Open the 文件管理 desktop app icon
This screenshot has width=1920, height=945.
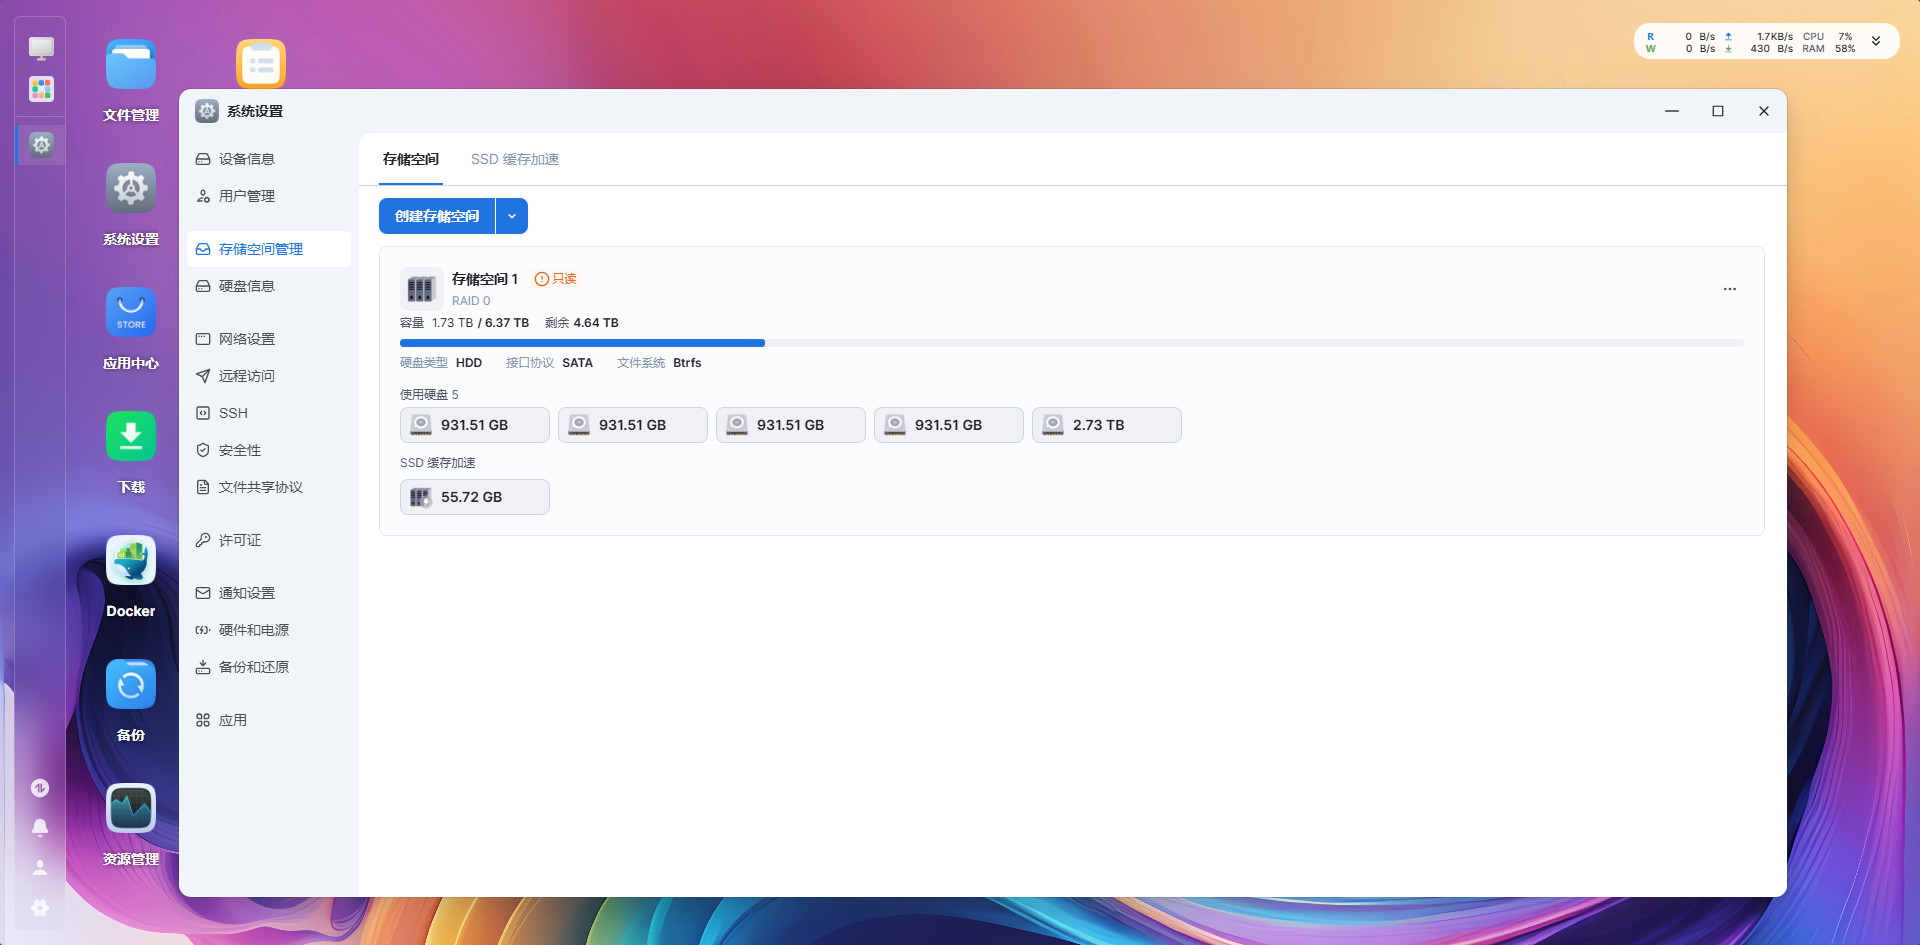131,65
